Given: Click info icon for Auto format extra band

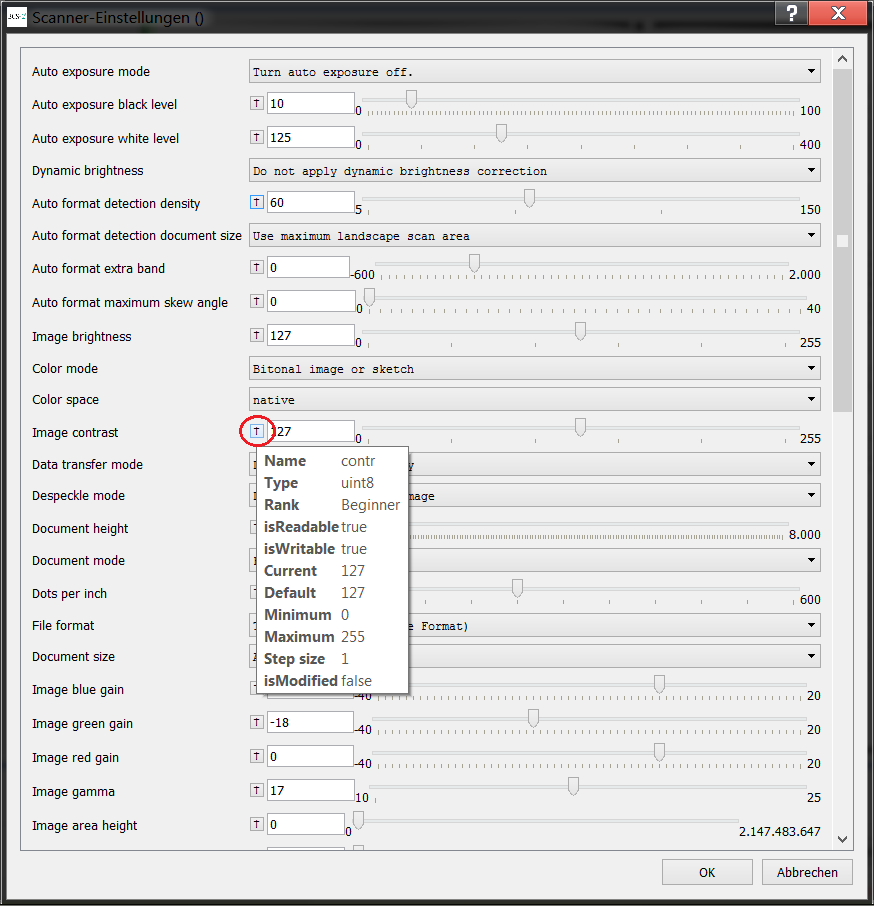Looking at the screenshot, I should point(256,267).
